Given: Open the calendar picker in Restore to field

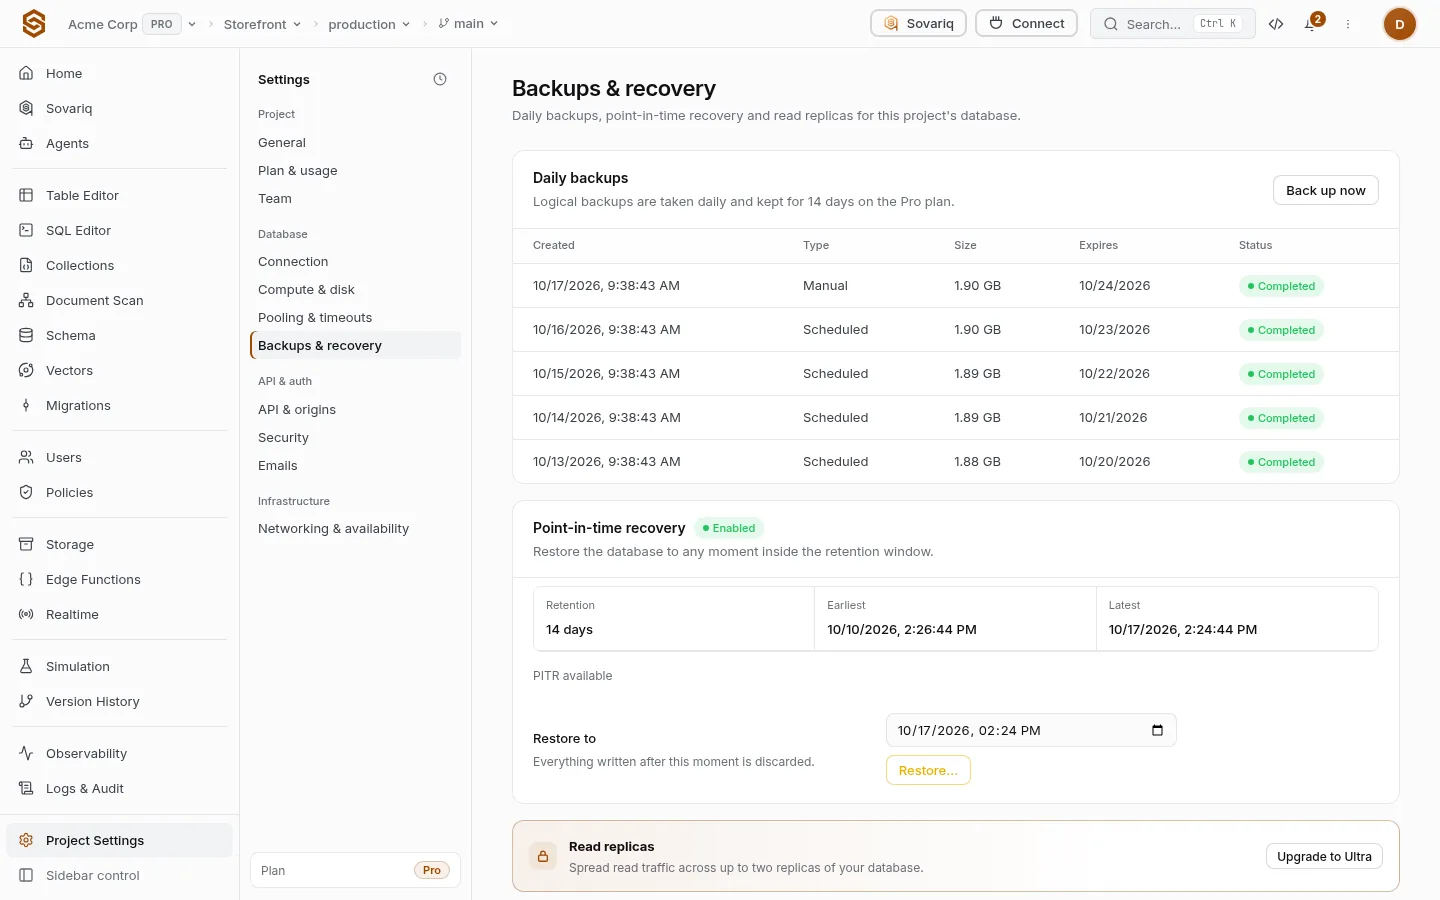Looking at the screenshot, I should pyautogui.click(x=1157, y=730).
